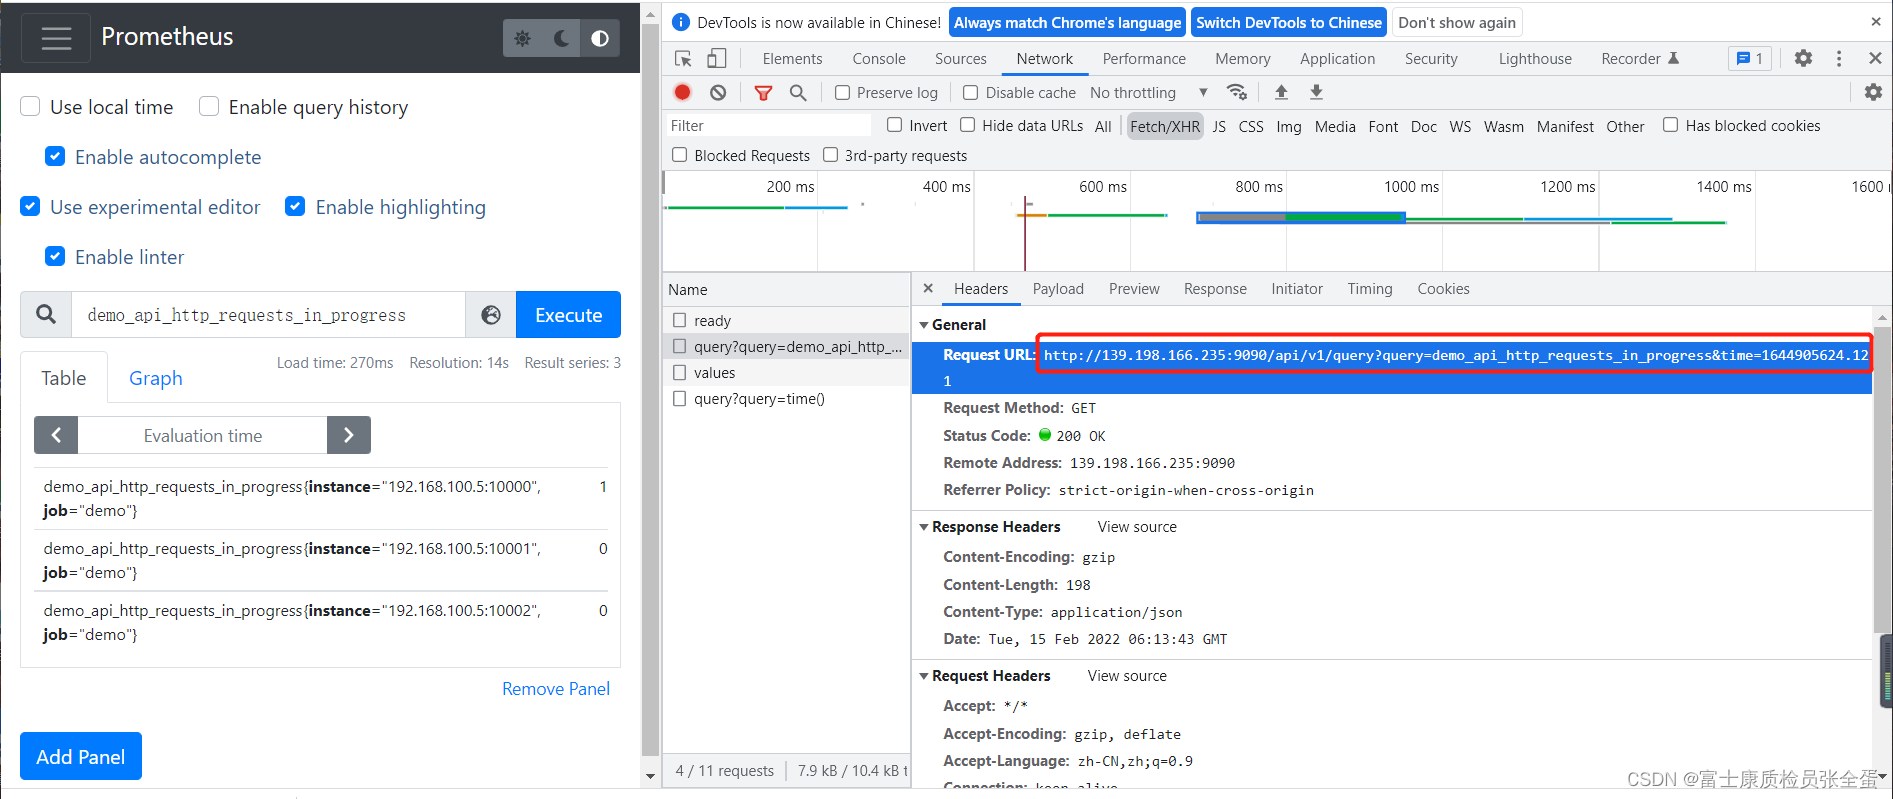Uncheck Use experimental editor
This screenshot has width=1893, height=799.
pos(31,206)
